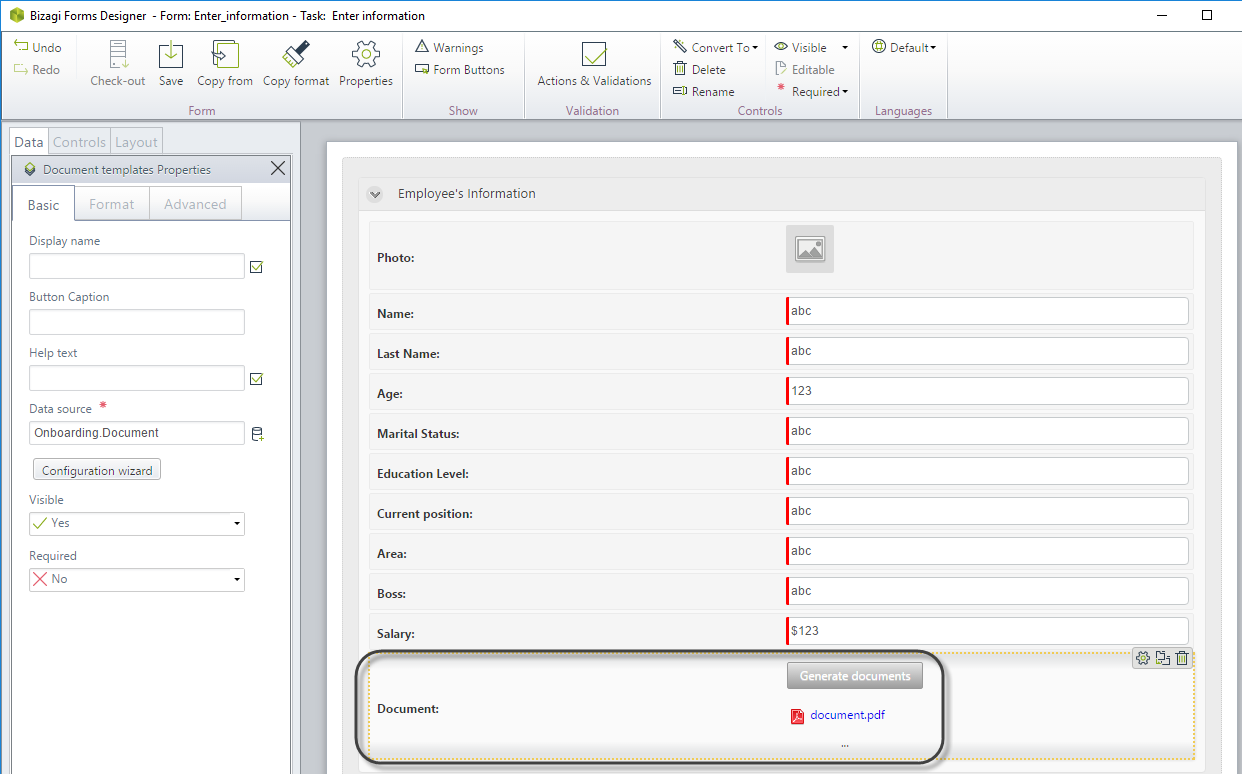Click the Undo button

click(38, 47)
